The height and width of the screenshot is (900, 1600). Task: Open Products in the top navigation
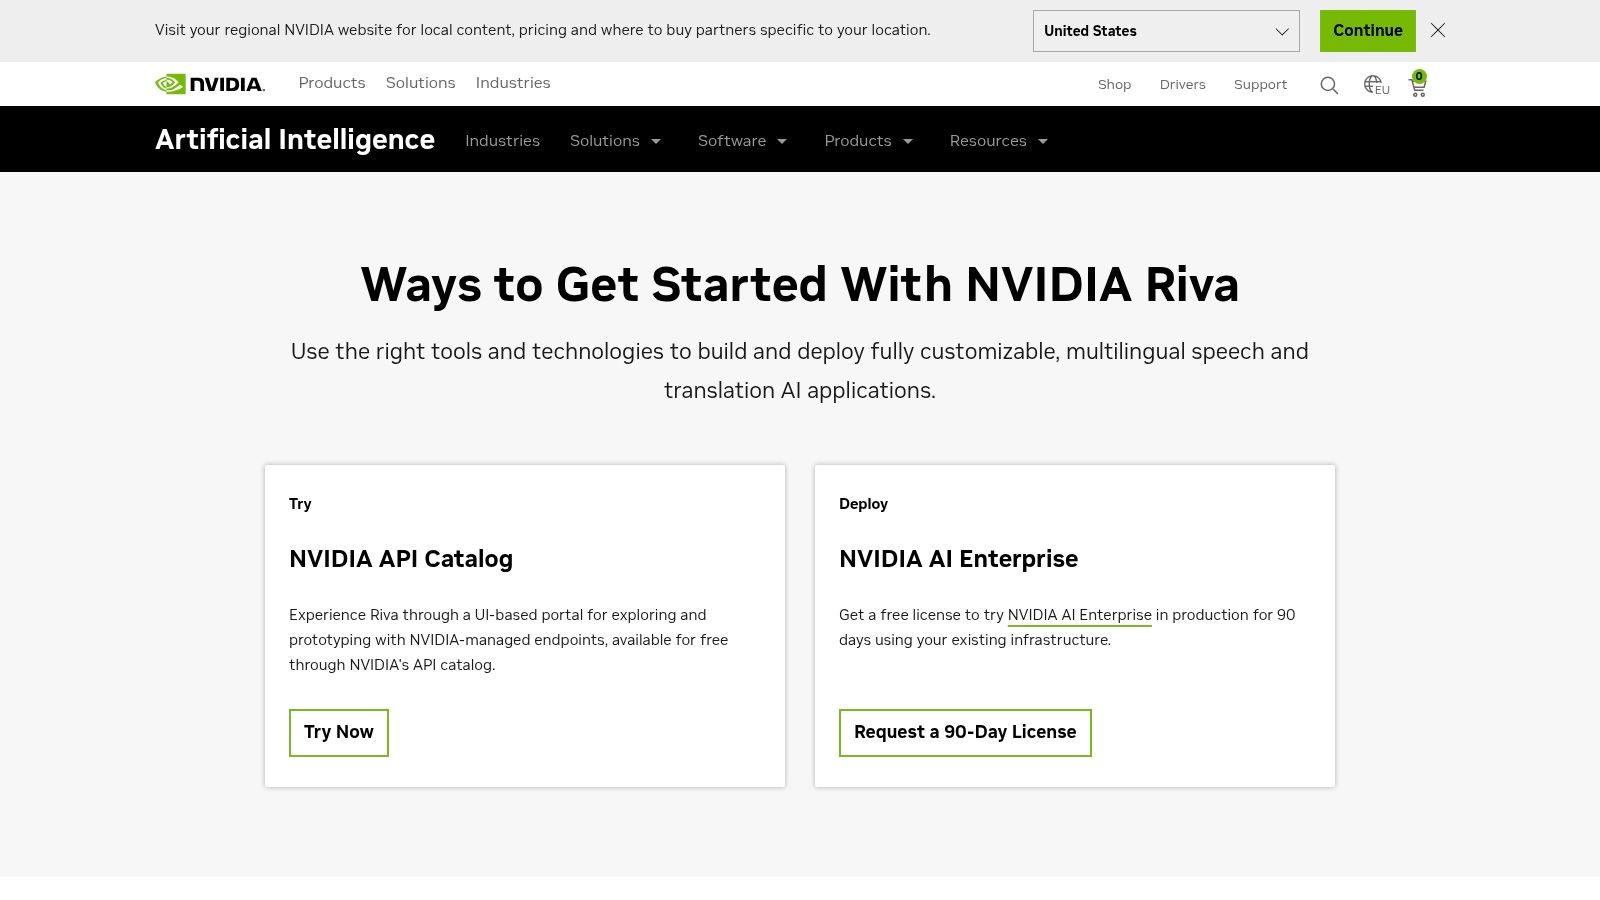coord(332,83)
